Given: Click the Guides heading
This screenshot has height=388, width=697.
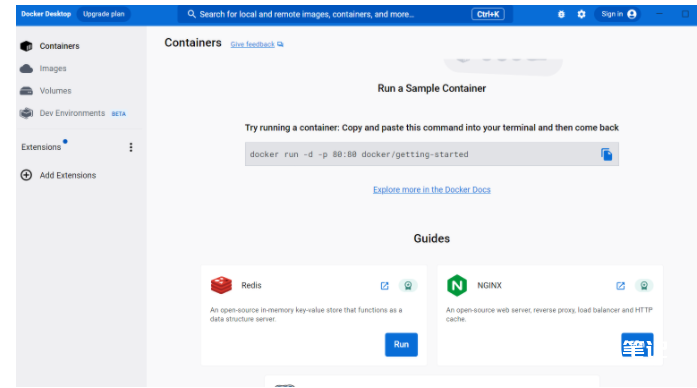Looking at the screenshot, I should 432,239.
